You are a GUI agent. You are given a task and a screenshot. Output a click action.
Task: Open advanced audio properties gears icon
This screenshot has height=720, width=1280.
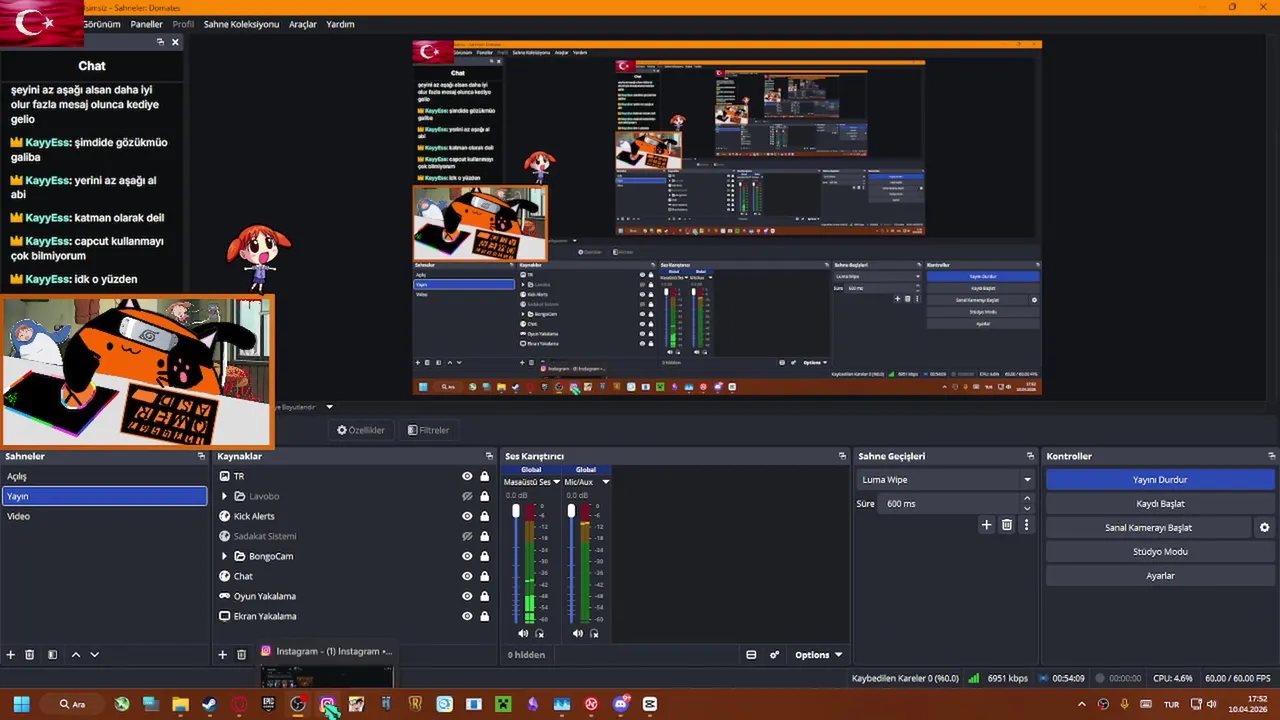point(774,655)
